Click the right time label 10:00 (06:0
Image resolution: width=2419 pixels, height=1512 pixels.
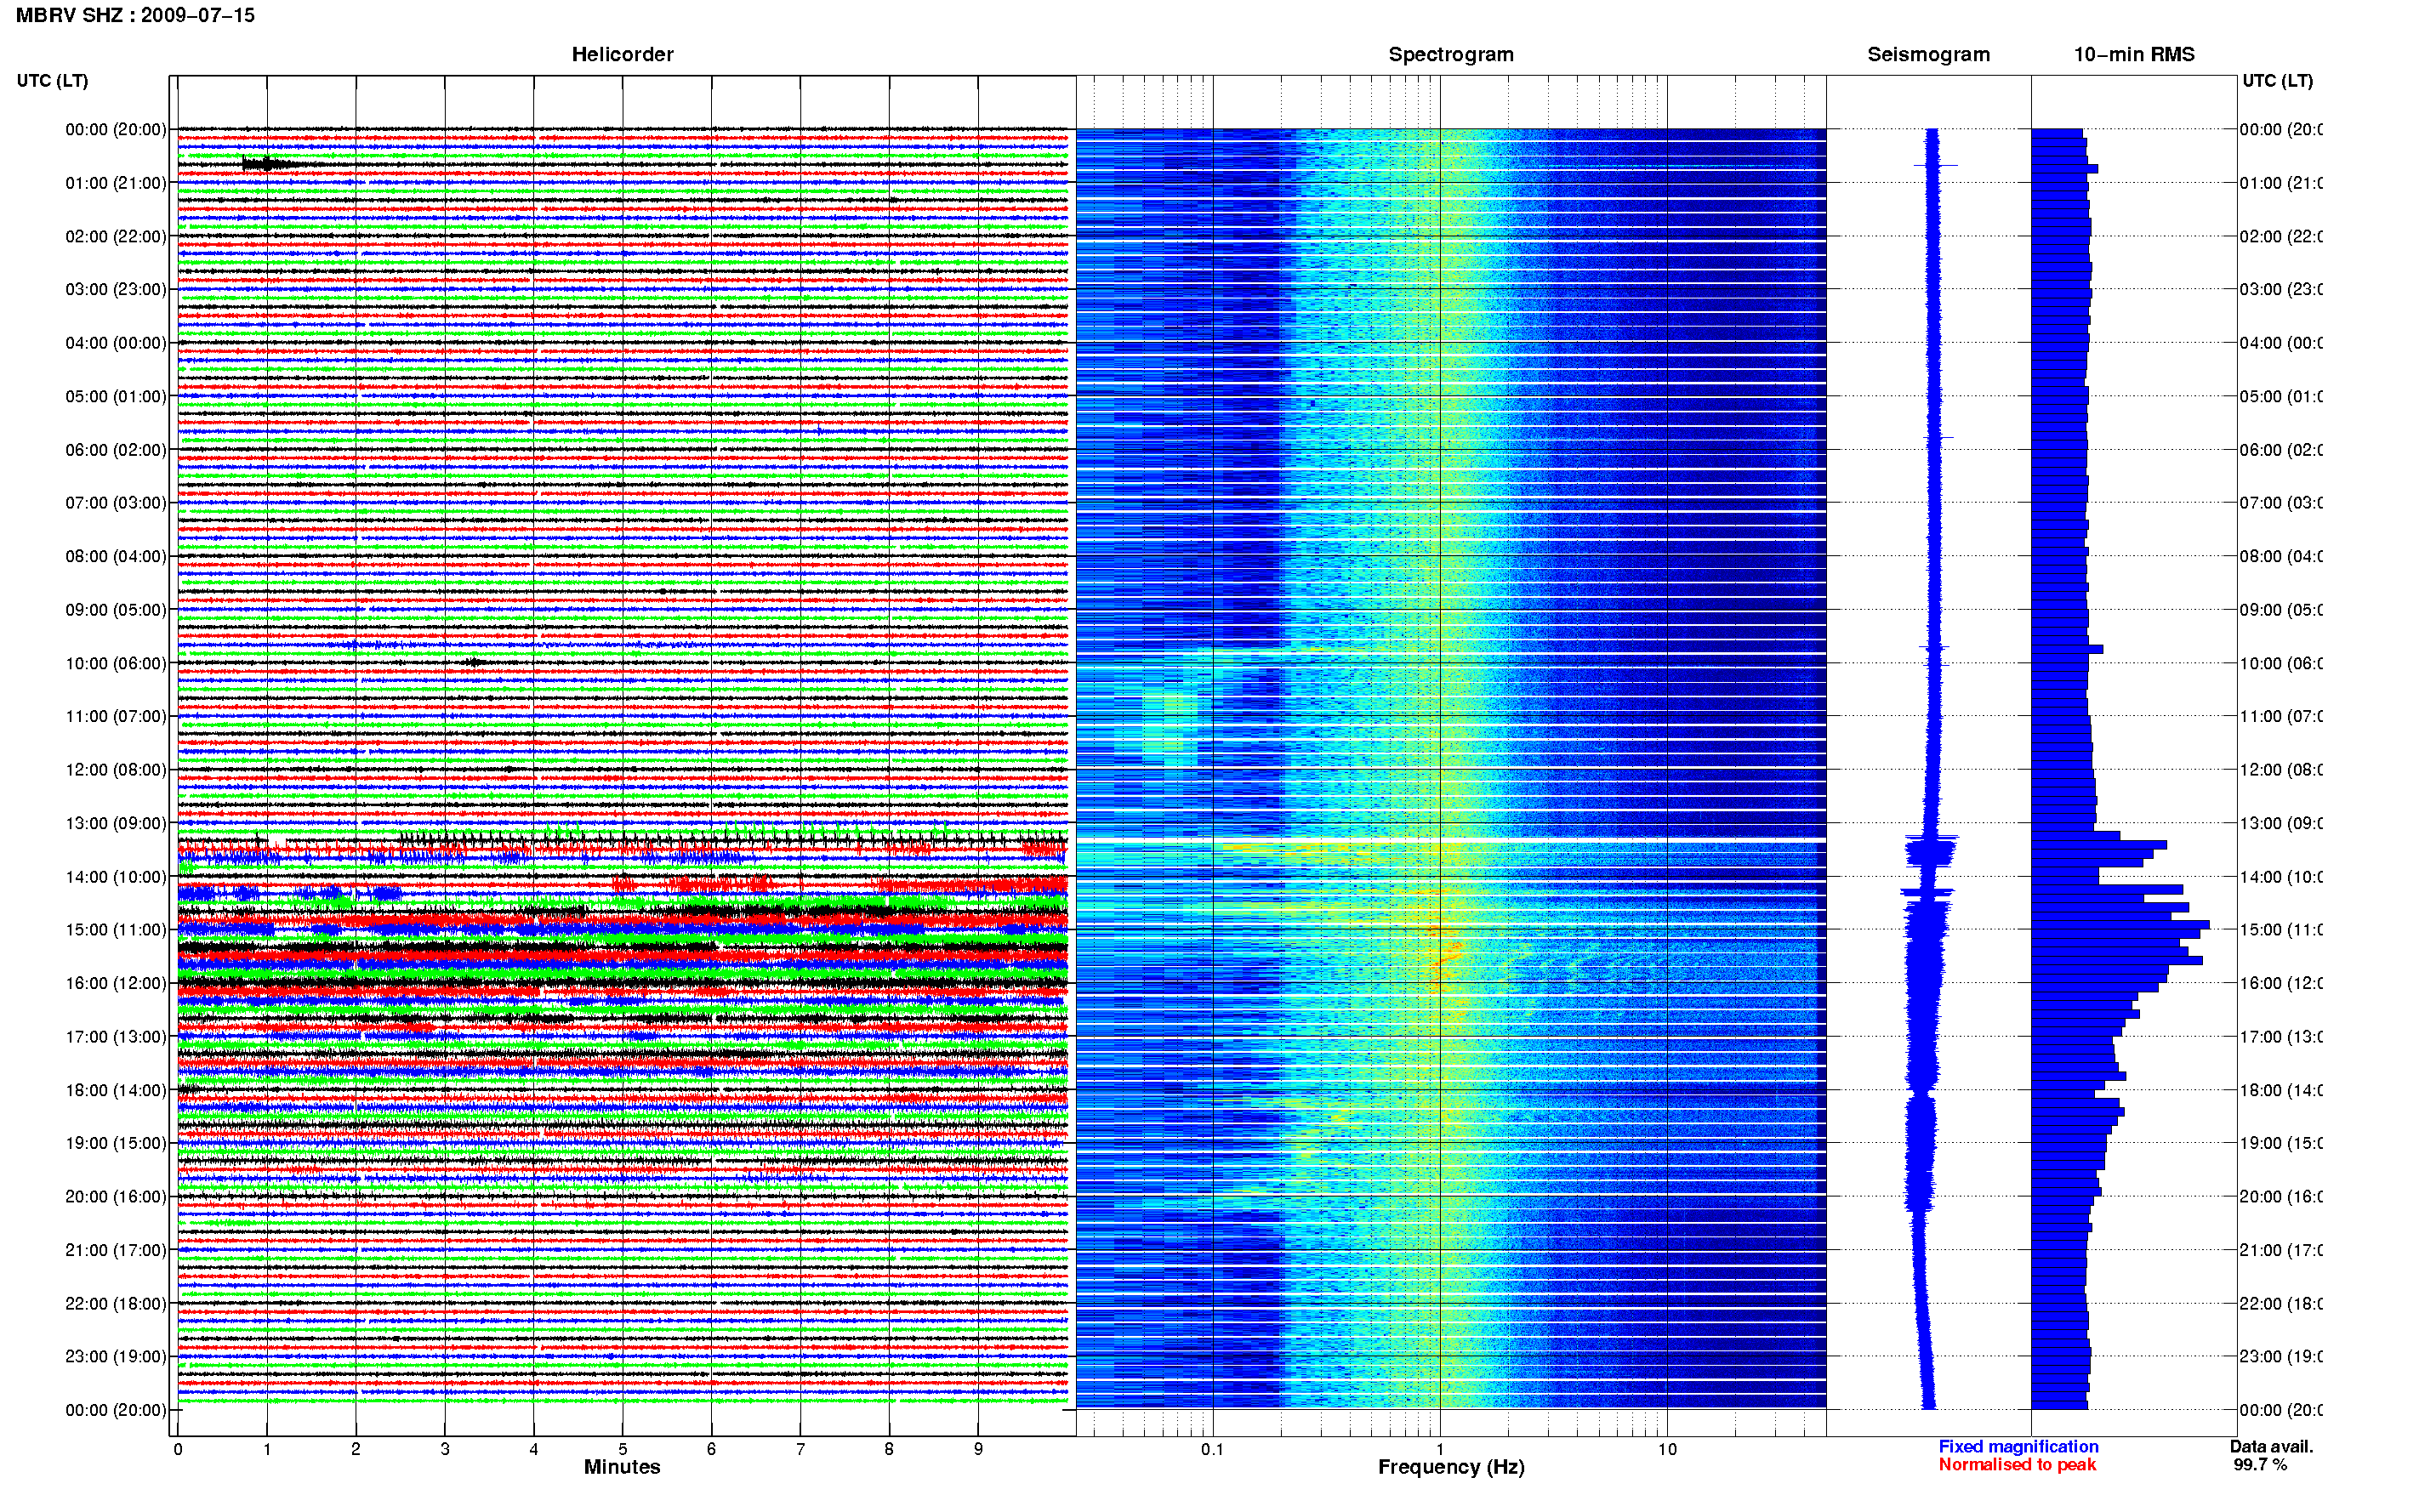pyautogui.click(x=2281, y=663)
